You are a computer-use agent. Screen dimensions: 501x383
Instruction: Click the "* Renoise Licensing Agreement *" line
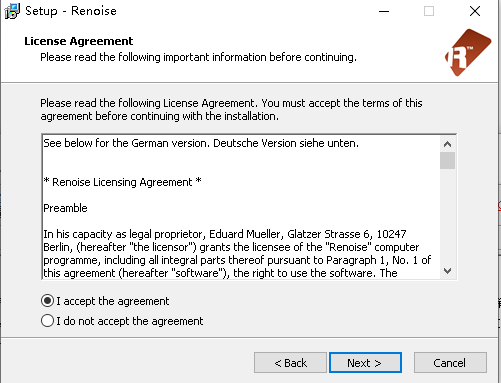pos(122,182)
